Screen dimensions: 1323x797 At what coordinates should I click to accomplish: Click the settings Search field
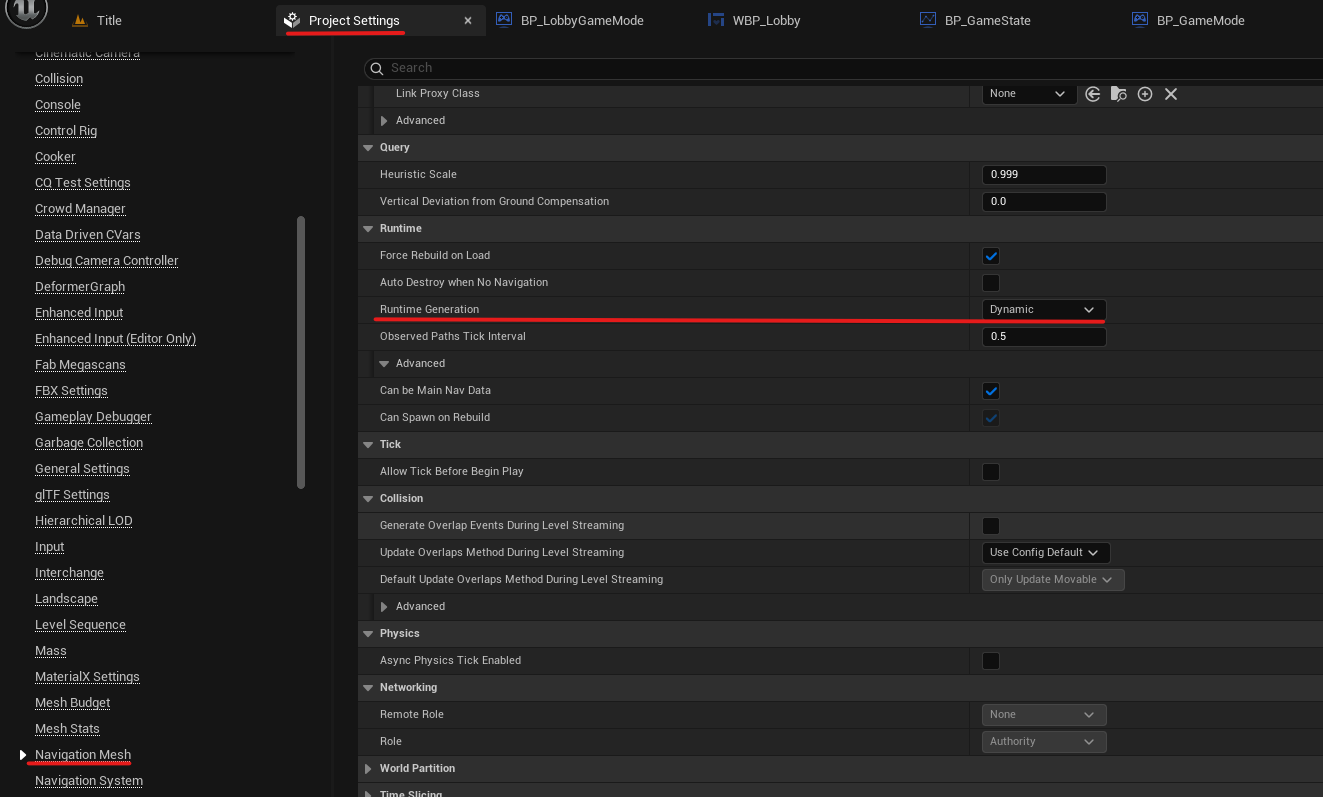click(844, 68)
